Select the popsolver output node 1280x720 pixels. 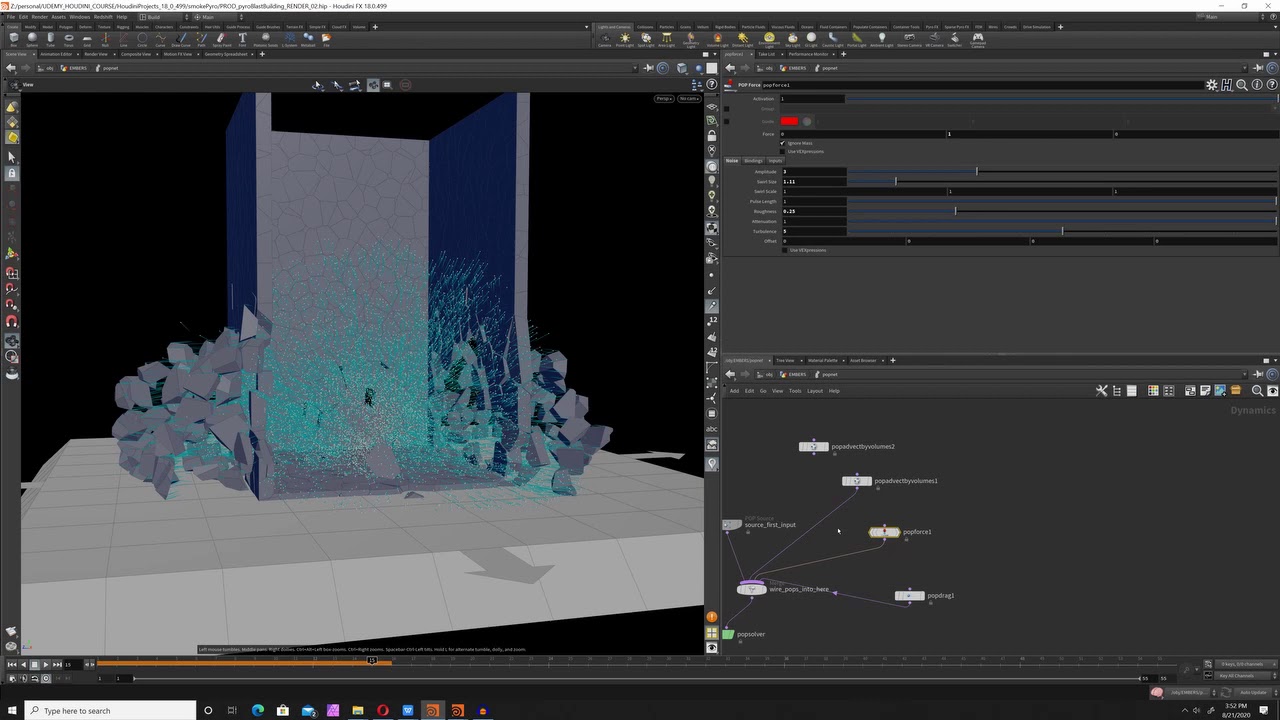pos(728,634)
